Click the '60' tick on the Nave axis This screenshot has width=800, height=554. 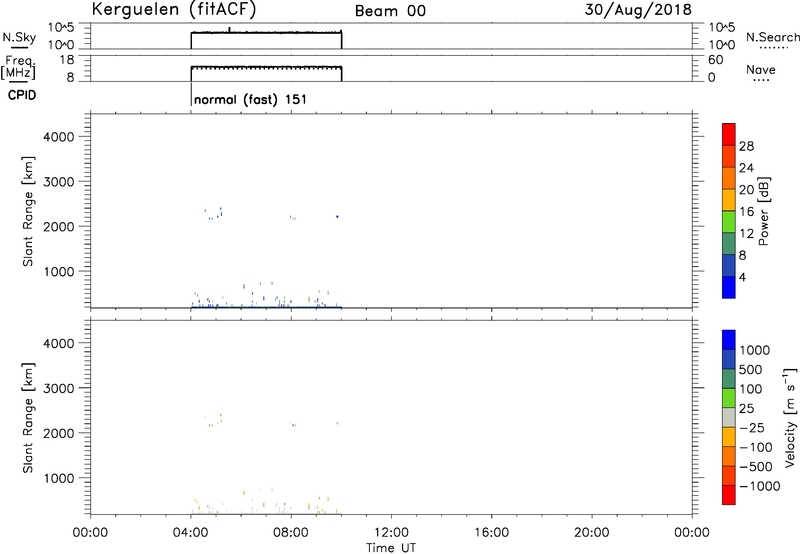(x=715, y=60)
